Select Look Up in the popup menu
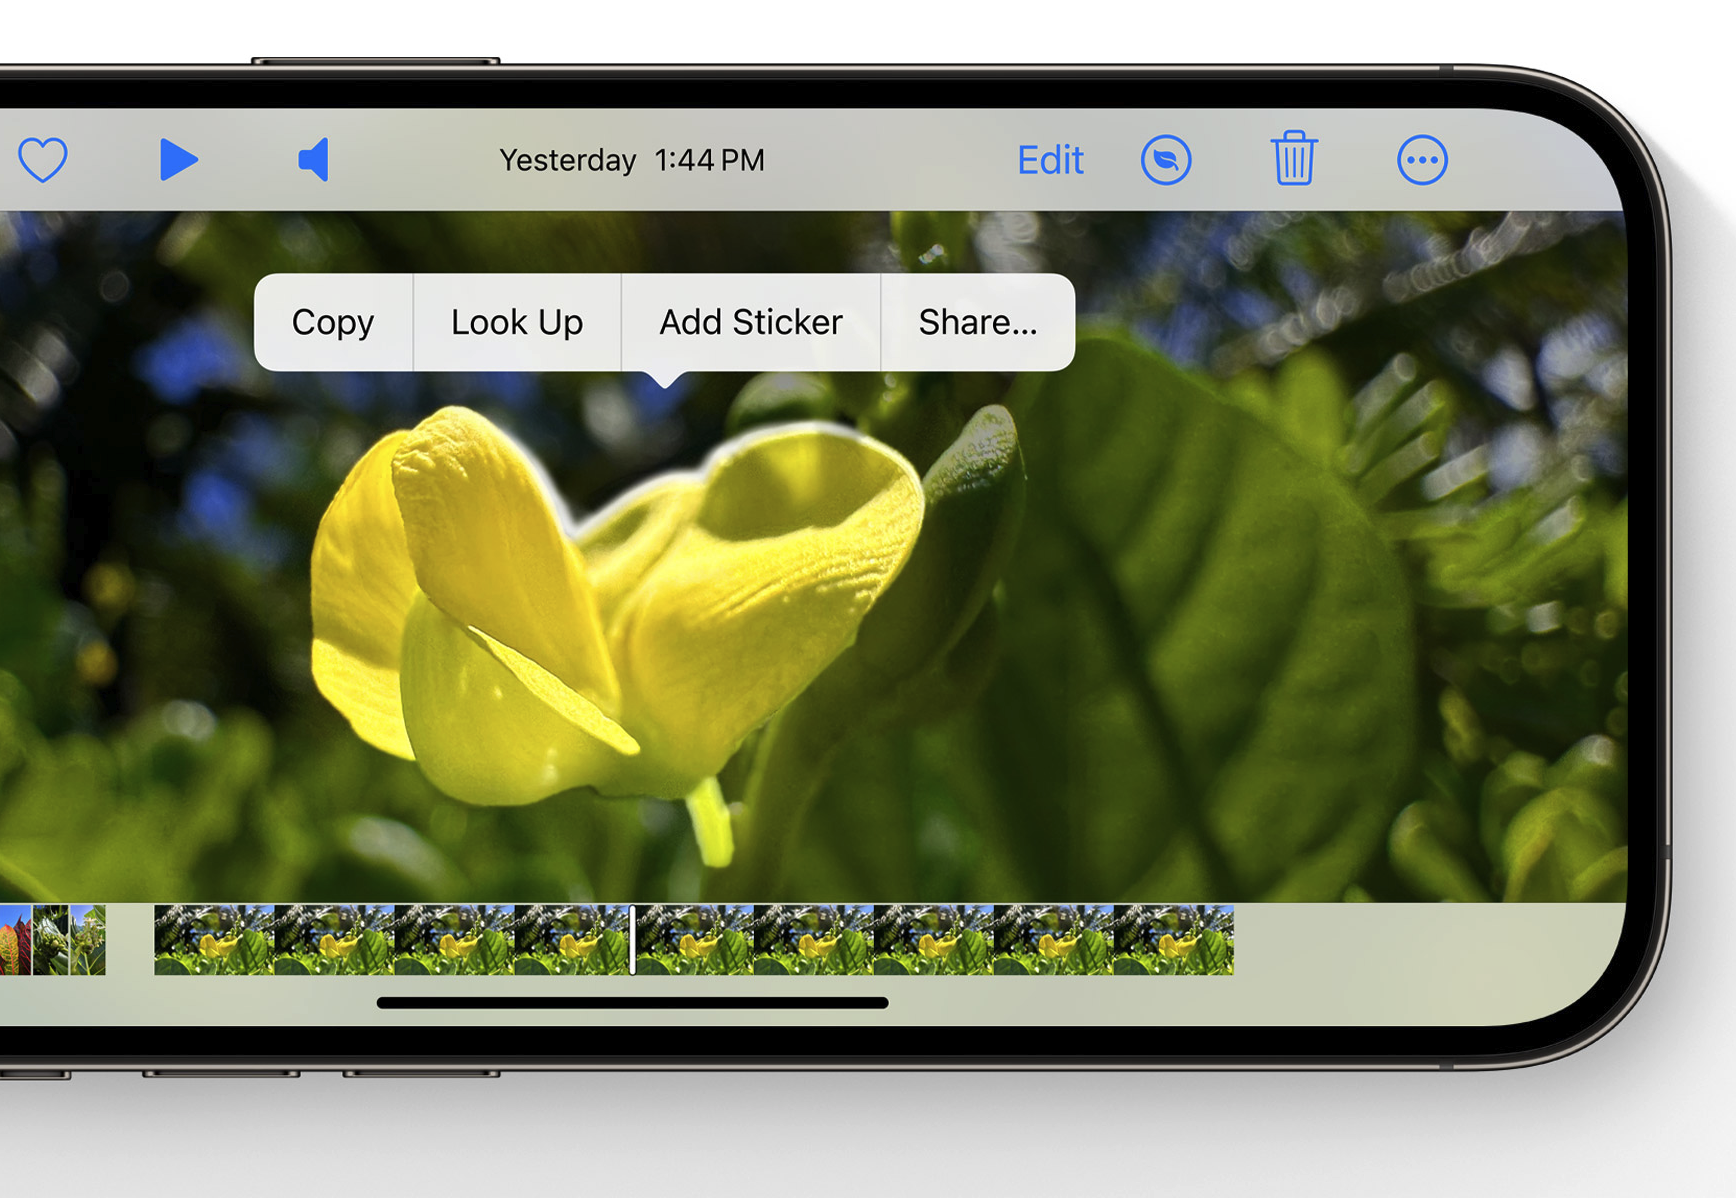Screen dimensions: 1736x1198 [x=517, y=322]
